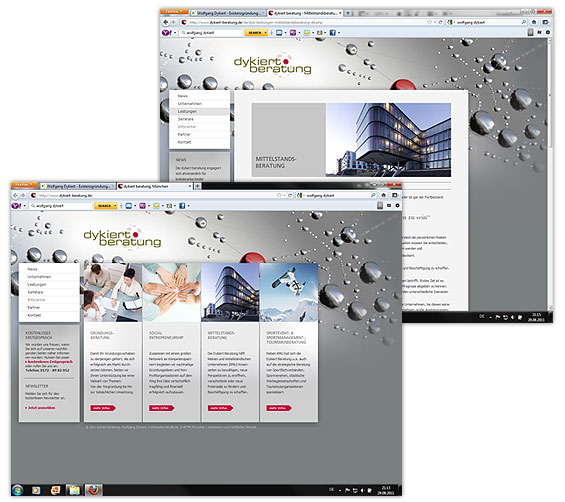
Task: Launch Windows Media Player from the taskbar
Action: coord(36,490)
